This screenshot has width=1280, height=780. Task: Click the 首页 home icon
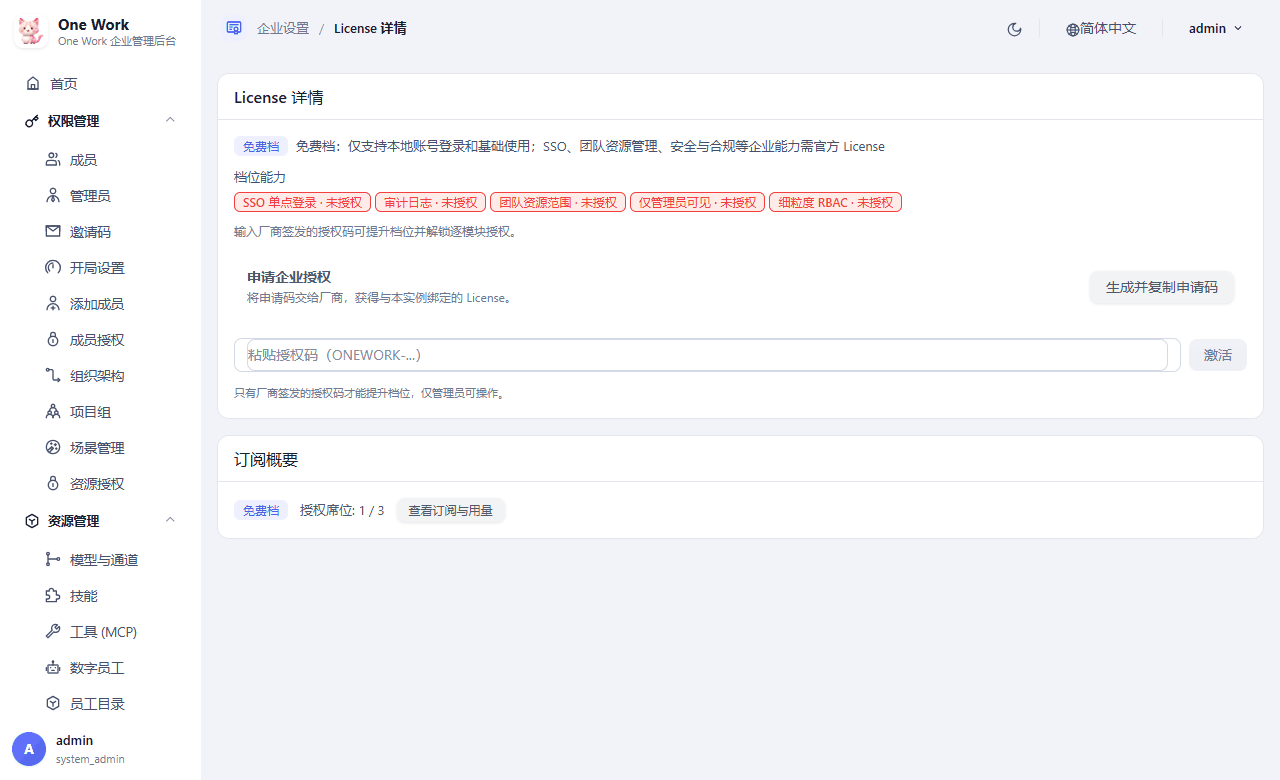[x=33, y=84]
